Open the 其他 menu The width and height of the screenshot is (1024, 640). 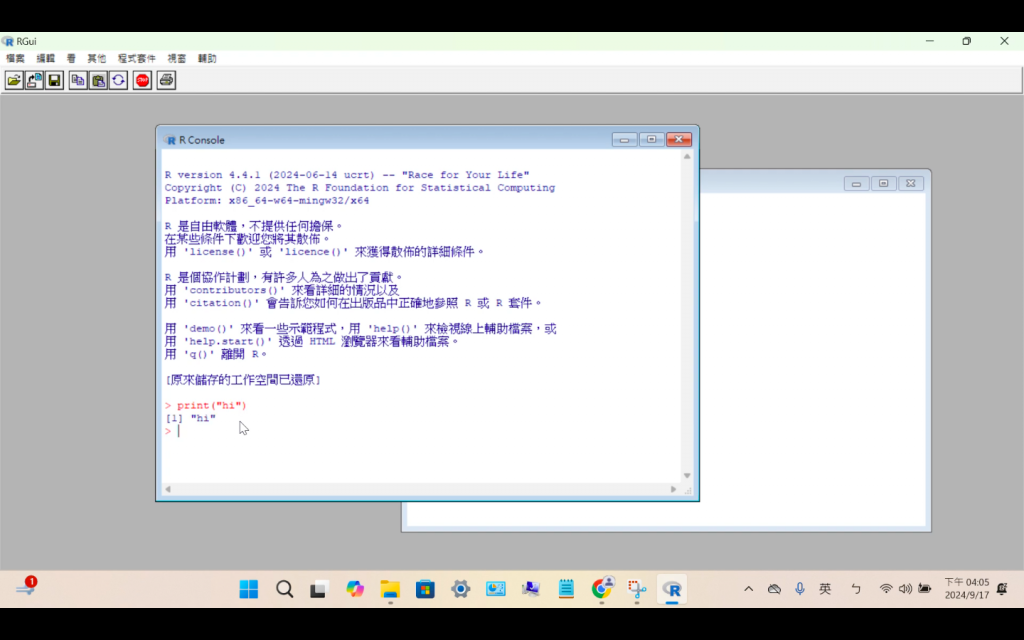(x=97, y=58)
